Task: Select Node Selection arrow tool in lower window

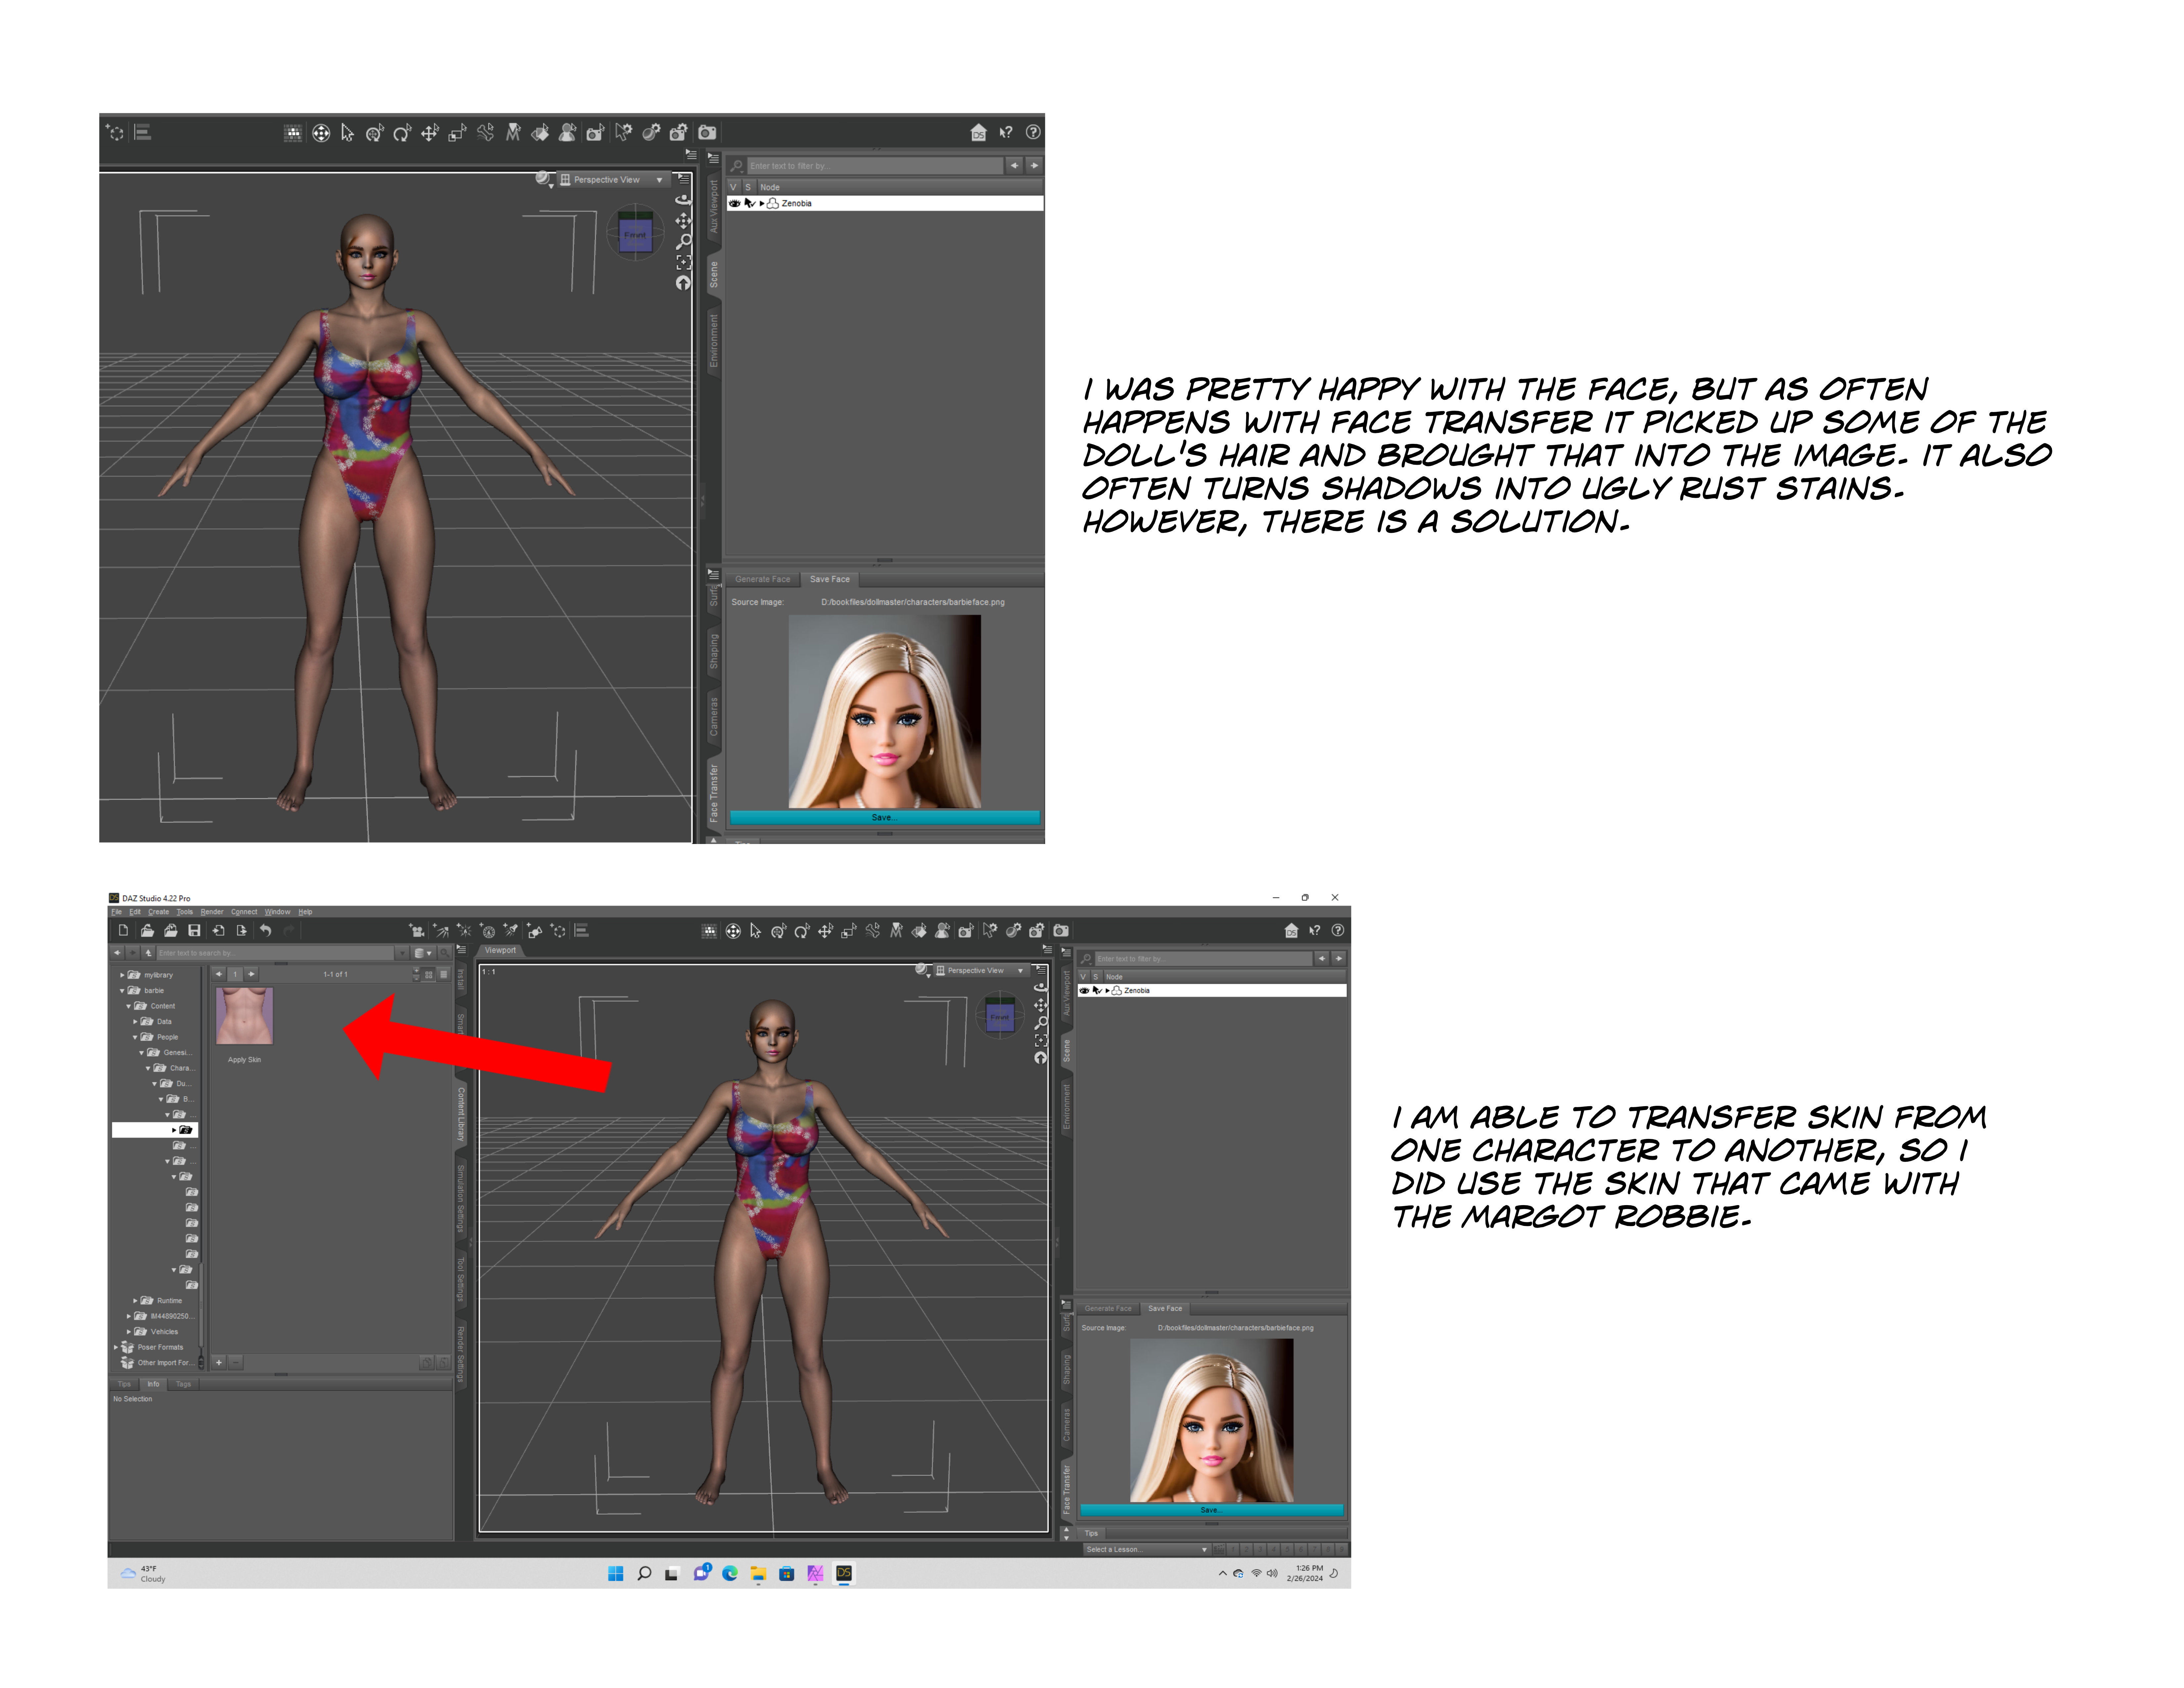Action: (755, 931)
